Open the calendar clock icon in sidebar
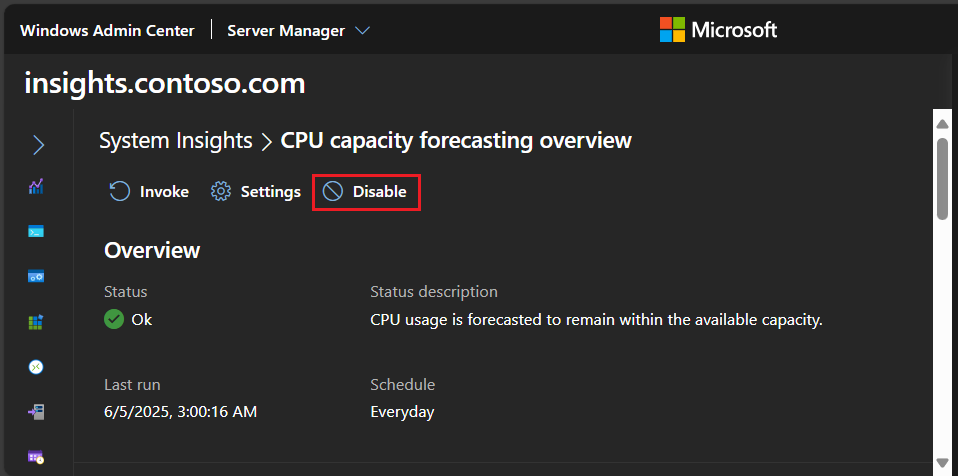The width and height of the screenshot is (958, 476). (36, 456)
